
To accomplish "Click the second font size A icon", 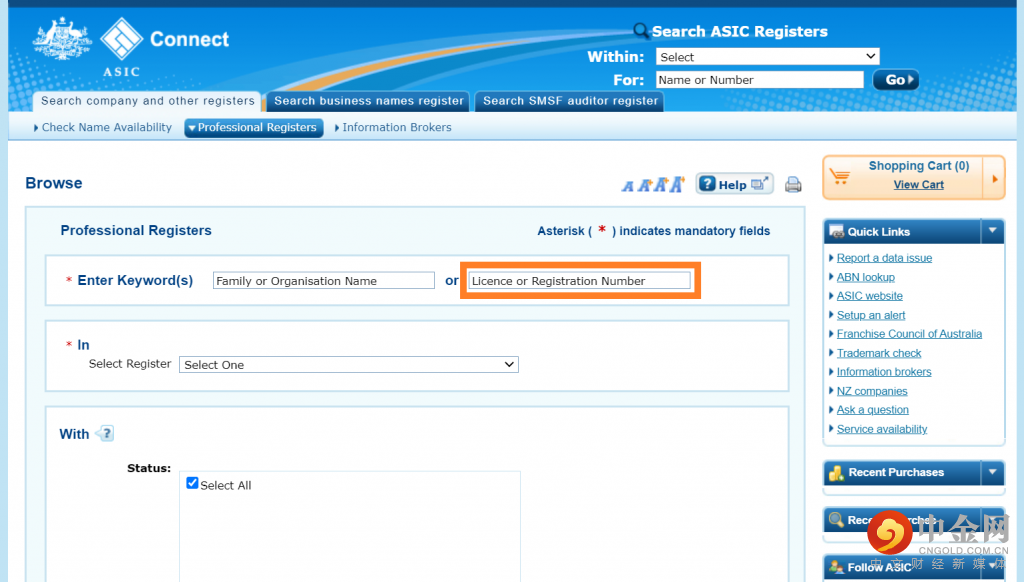I will (x=645, y=186).
